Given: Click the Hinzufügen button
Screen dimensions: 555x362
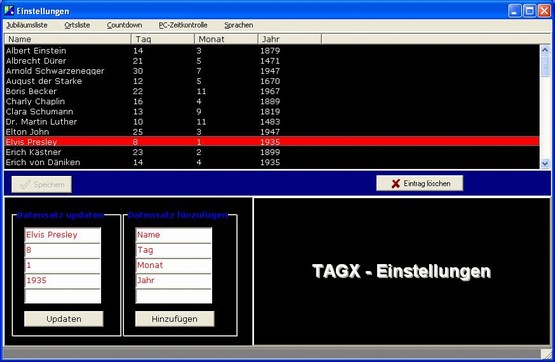Looking at the screenshot, I should pos(174,319).
